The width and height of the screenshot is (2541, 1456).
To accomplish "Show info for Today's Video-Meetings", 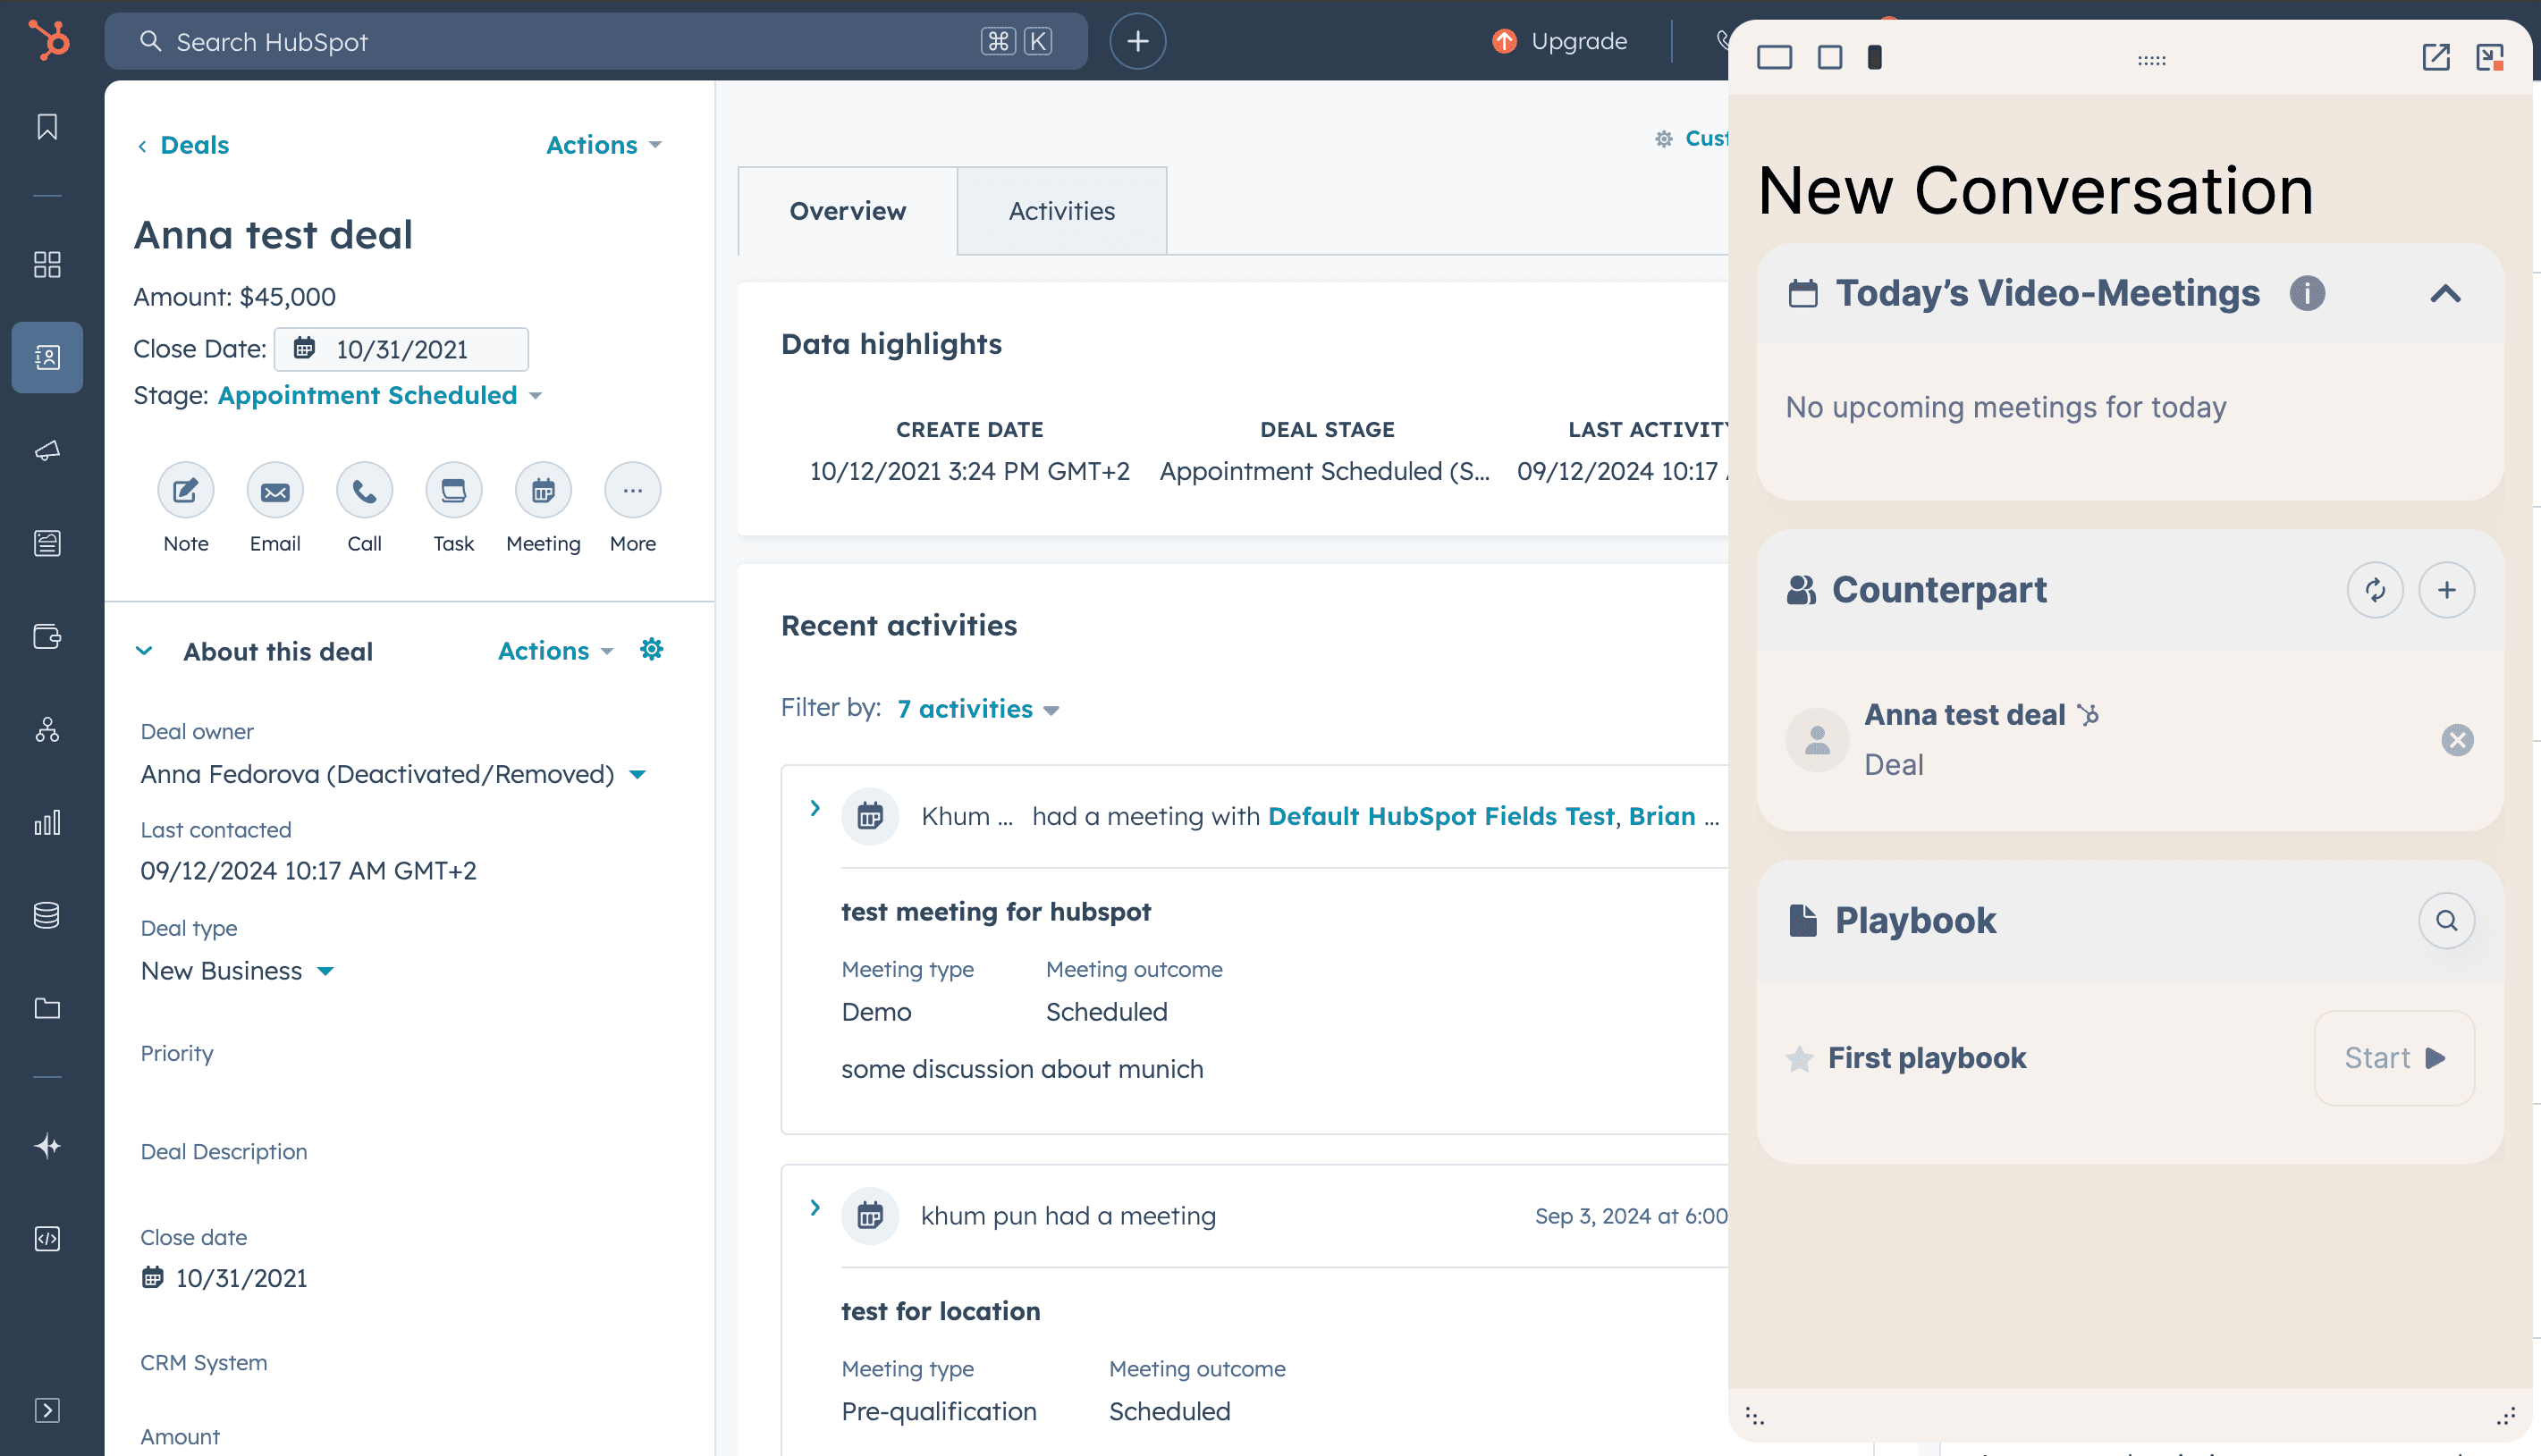I will click(x=2307, y=293).
